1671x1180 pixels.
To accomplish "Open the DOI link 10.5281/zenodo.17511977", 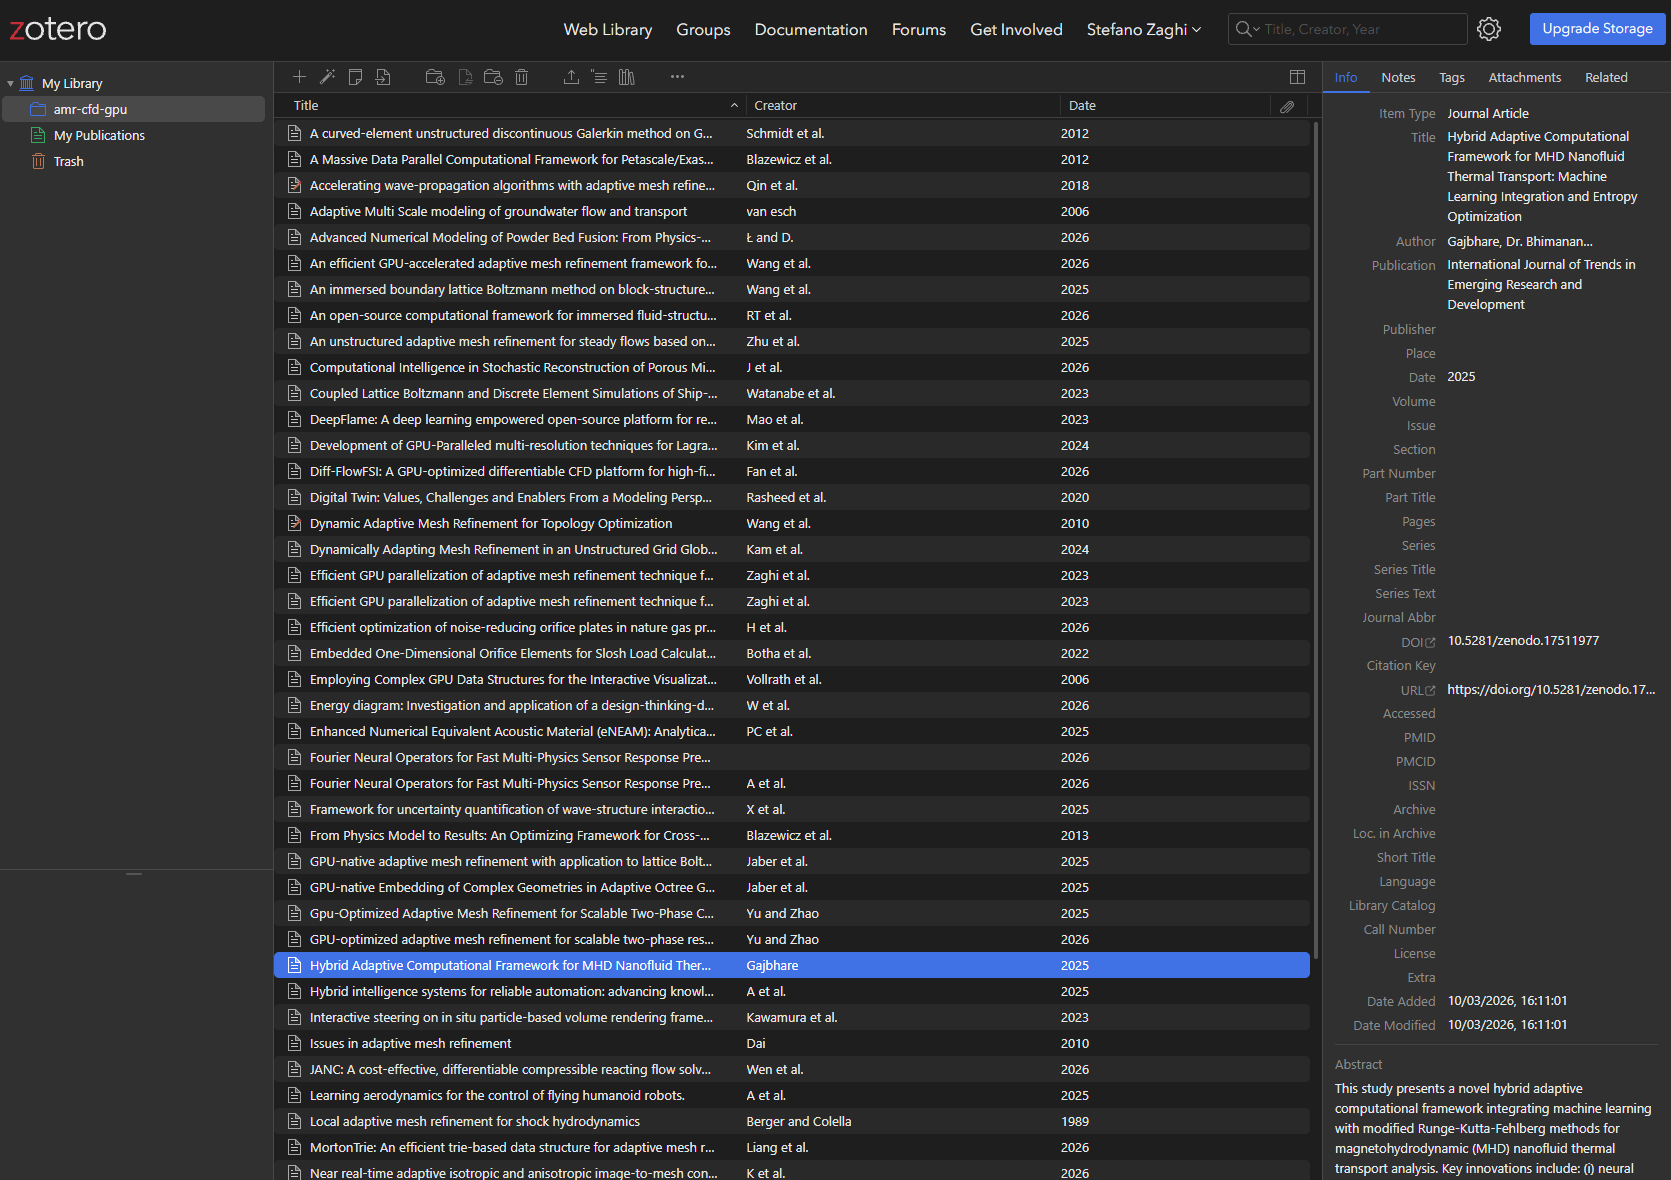I will (1523, 640).
